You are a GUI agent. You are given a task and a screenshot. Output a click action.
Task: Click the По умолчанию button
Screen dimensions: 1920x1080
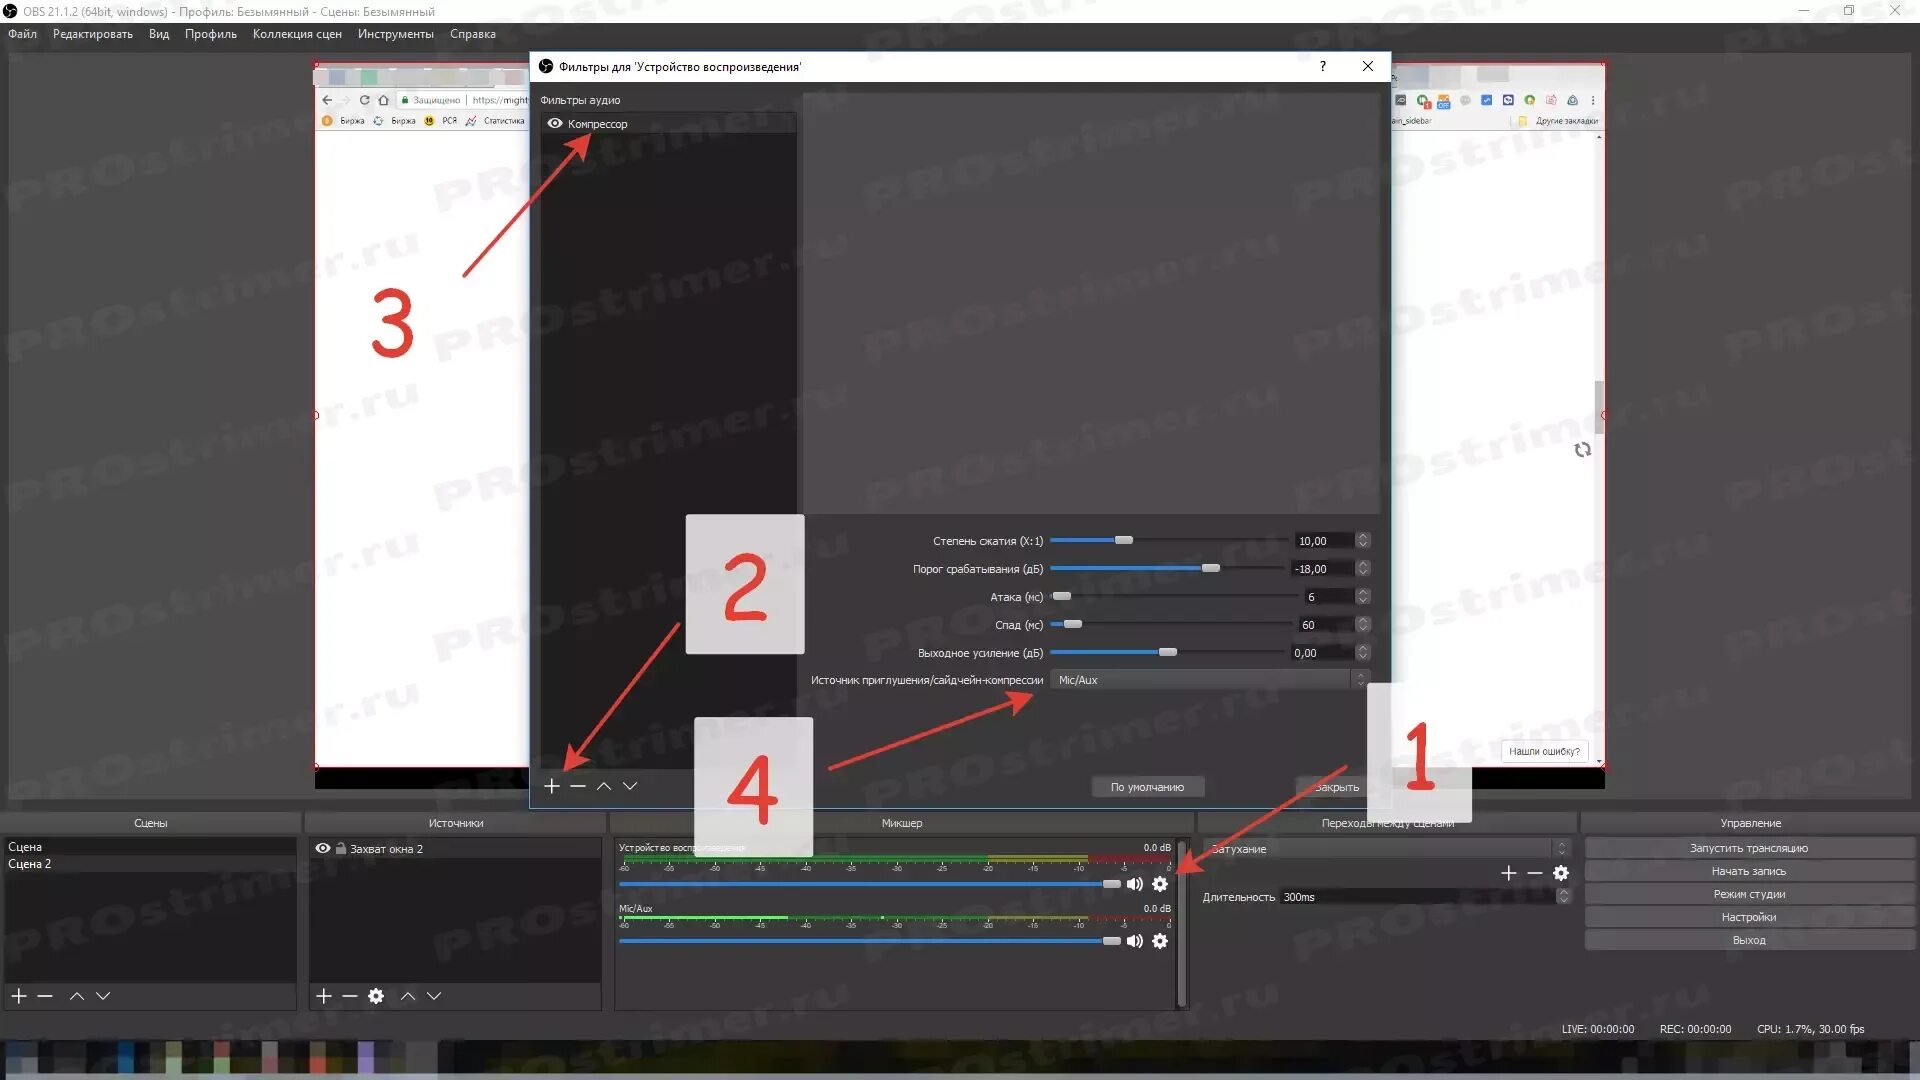[x=1147, y=787]
